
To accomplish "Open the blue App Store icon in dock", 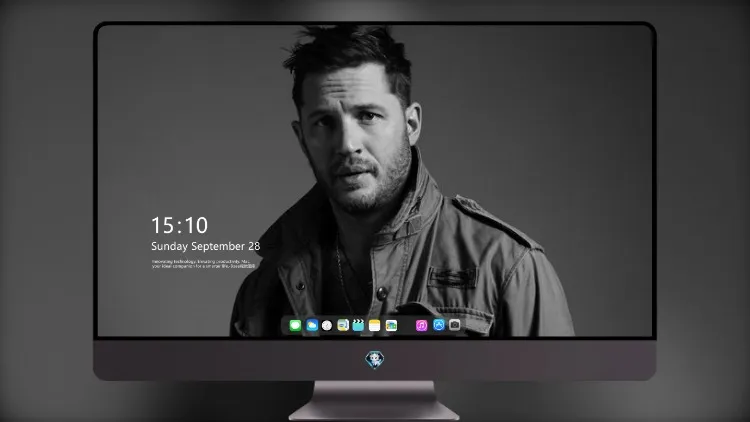I will 439,325.
